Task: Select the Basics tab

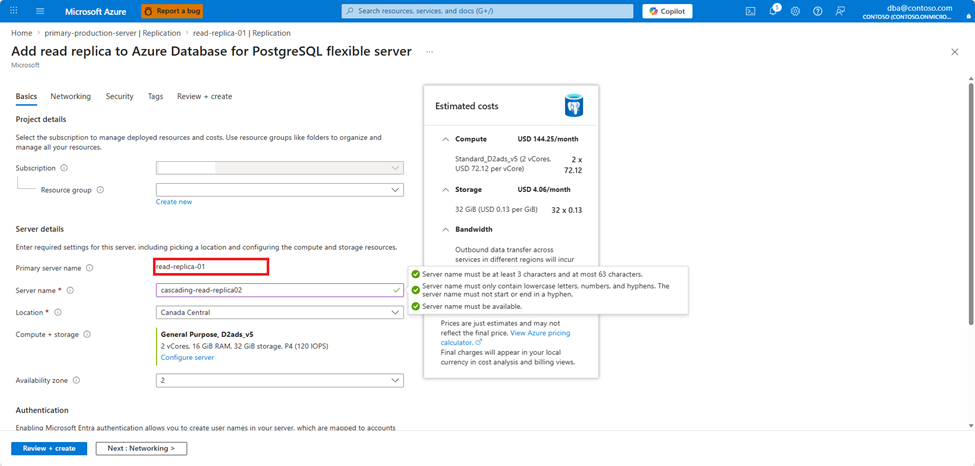Action: click(x=26, y=96)
